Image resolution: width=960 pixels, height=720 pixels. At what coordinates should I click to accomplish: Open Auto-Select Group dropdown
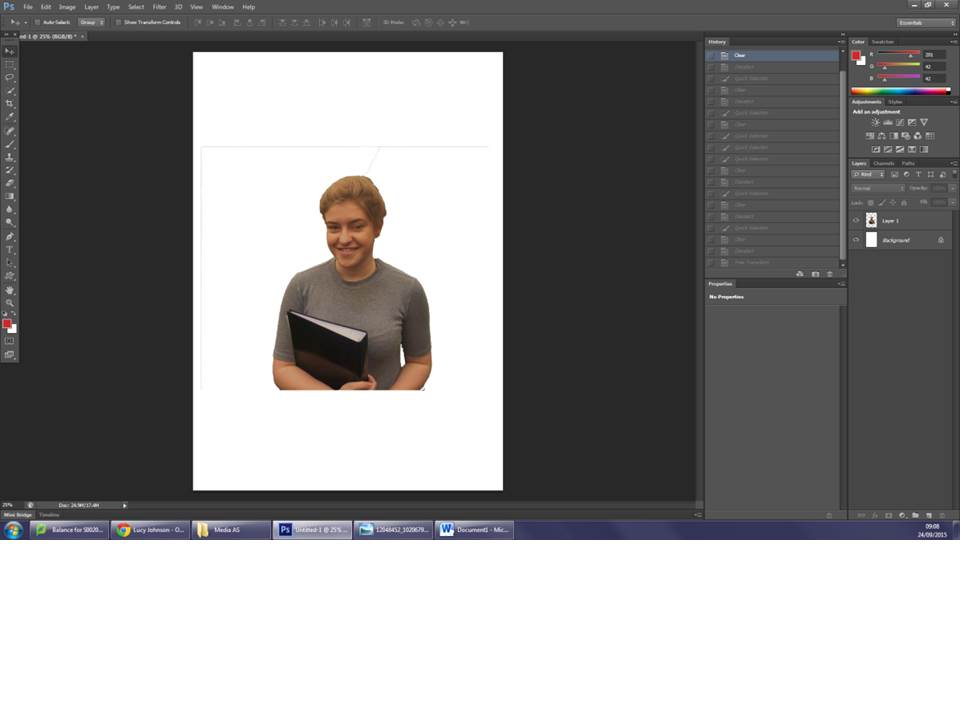91,22
